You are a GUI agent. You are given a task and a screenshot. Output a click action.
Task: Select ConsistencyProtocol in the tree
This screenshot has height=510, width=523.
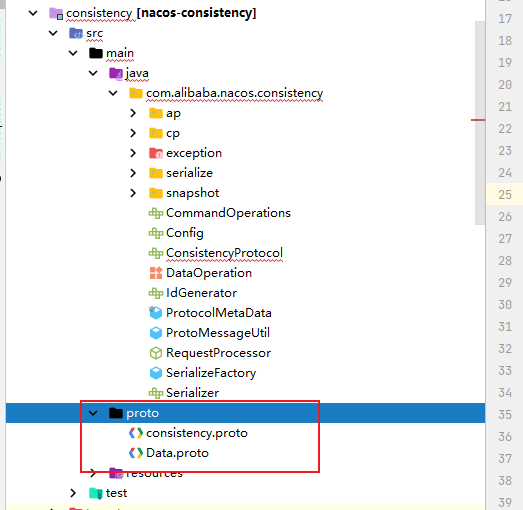224,253
